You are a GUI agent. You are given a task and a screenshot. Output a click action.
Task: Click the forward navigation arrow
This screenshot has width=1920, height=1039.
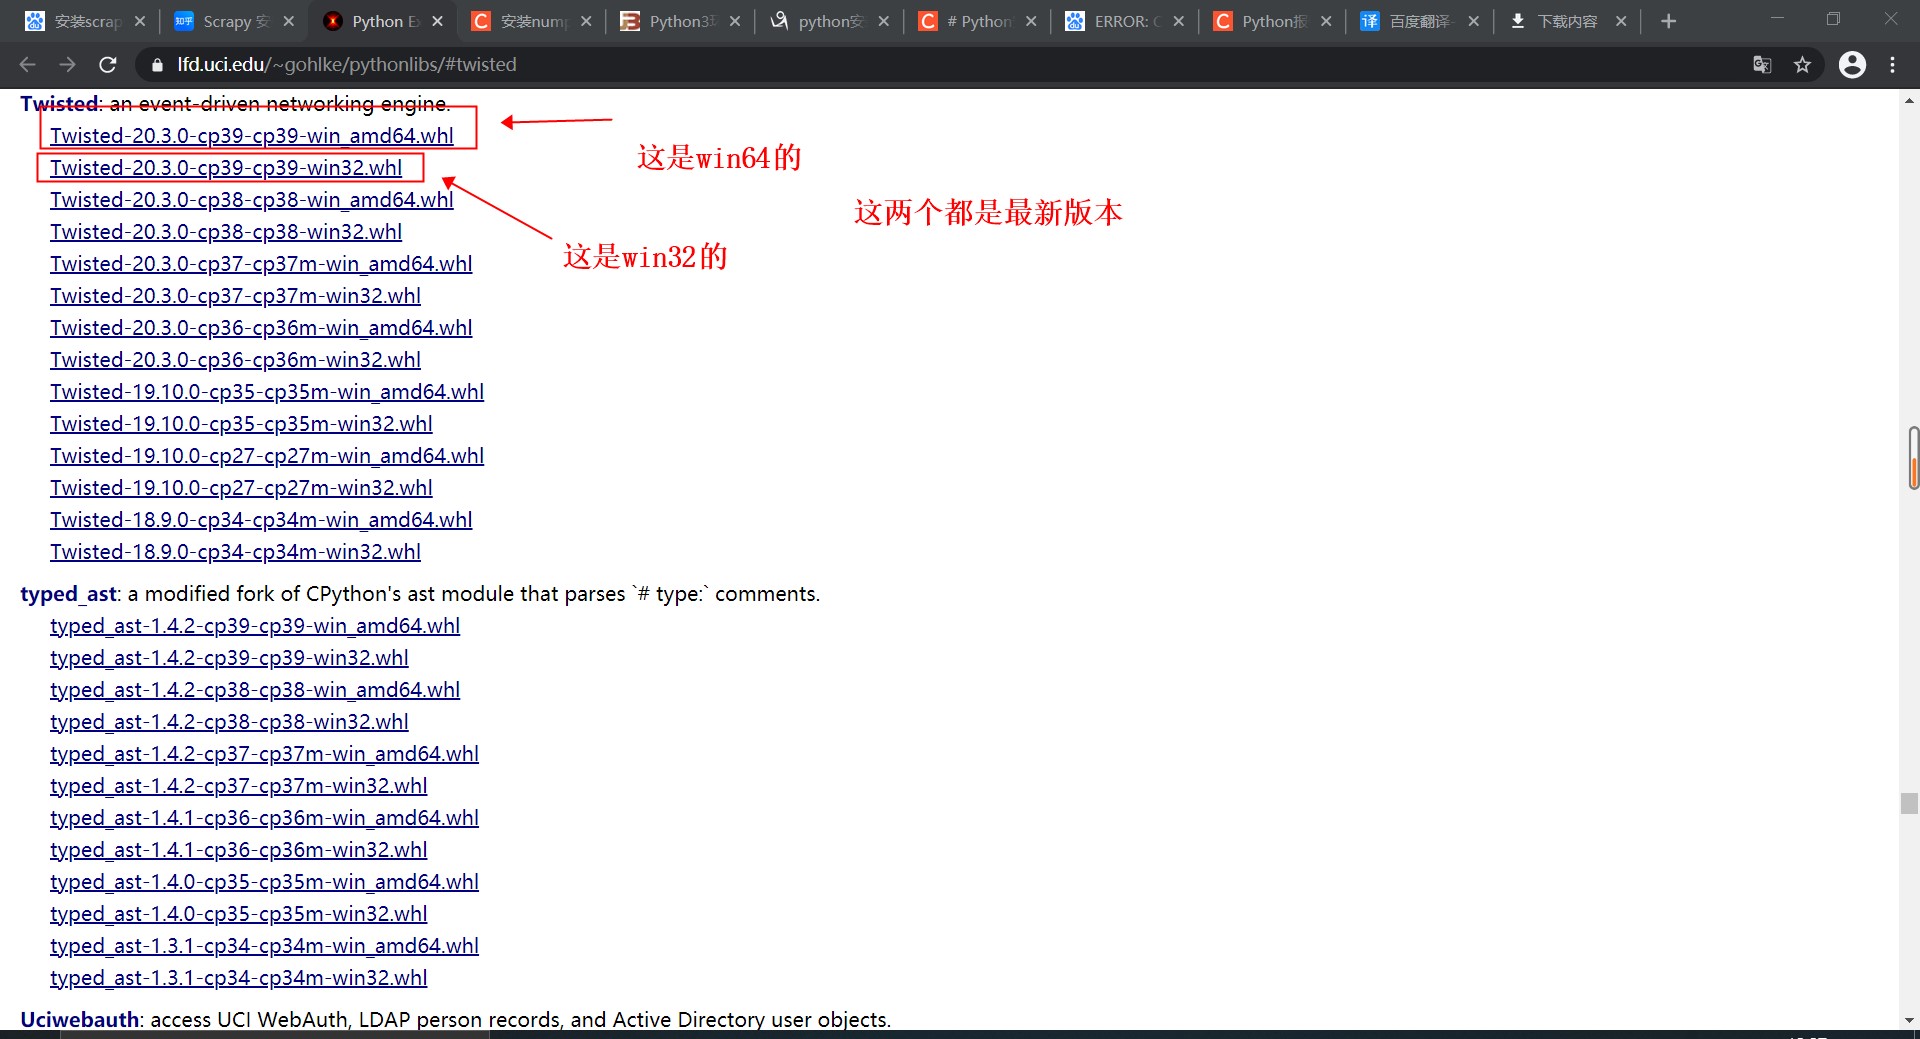coord(67,64)
